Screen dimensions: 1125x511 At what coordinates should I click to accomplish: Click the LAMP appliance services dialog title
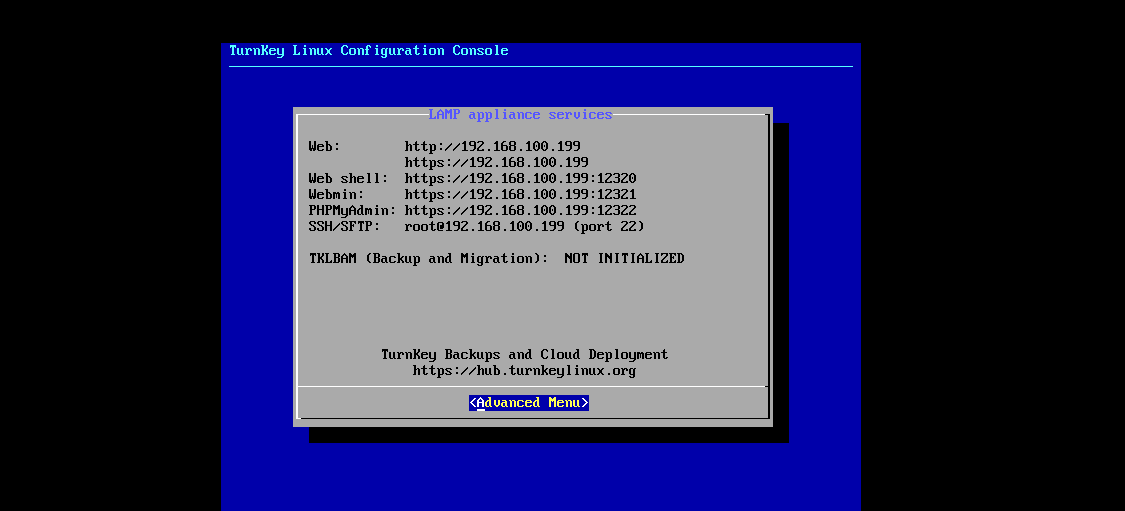(520, 115)
